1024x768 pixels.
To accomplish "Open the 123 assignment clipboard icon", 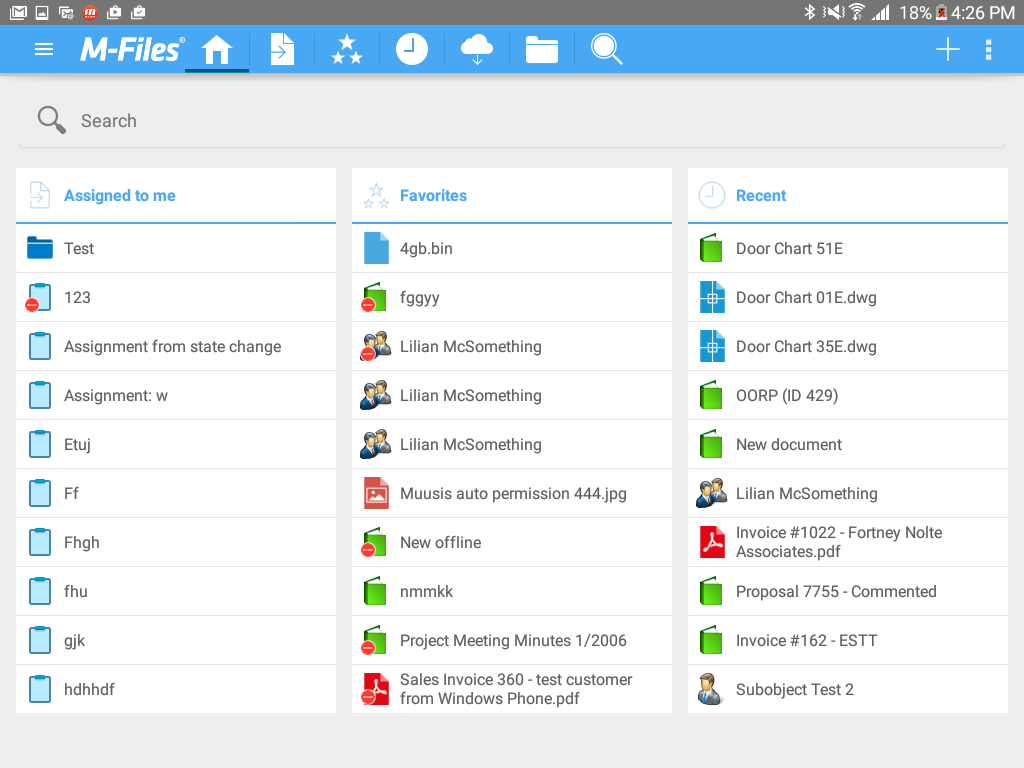I will [x=39, y=297].
